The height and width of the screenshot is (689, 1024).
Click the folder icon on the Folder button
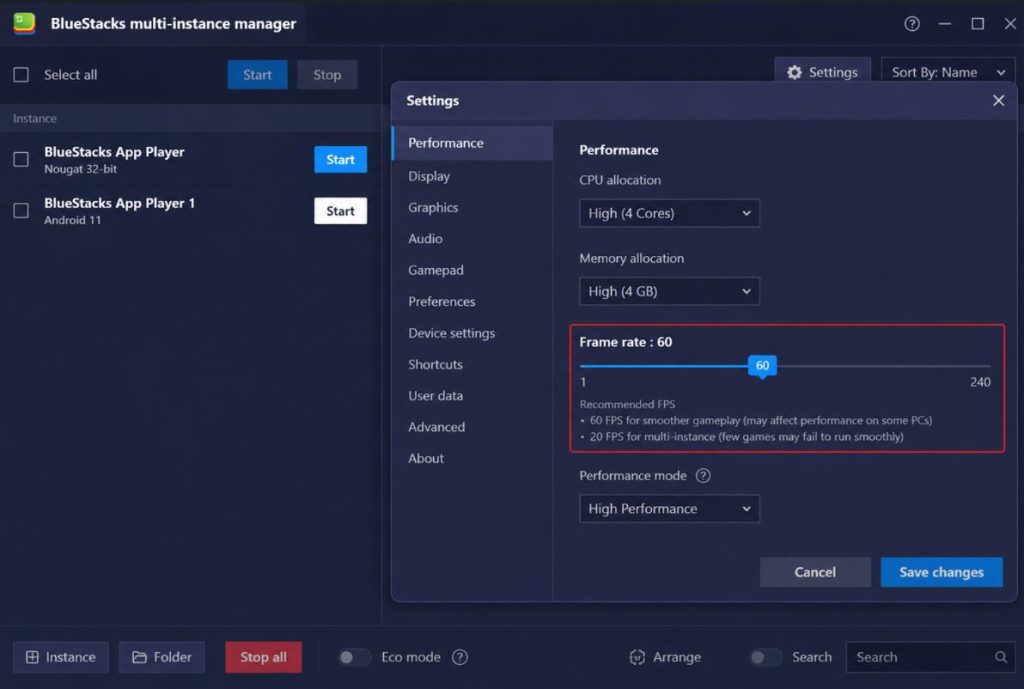139,657
